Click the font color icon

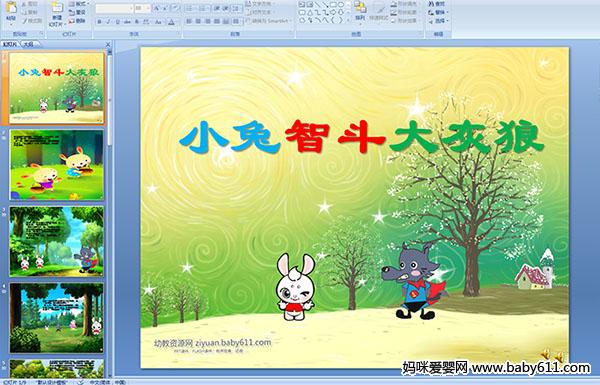coord(171,22)
